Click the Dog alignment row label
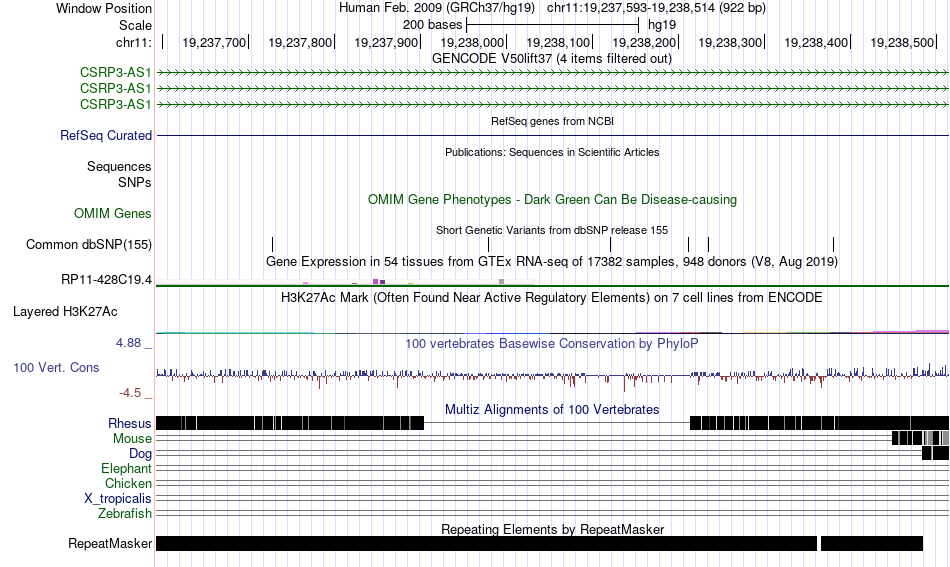950x567 pixels. coord(140,454)
